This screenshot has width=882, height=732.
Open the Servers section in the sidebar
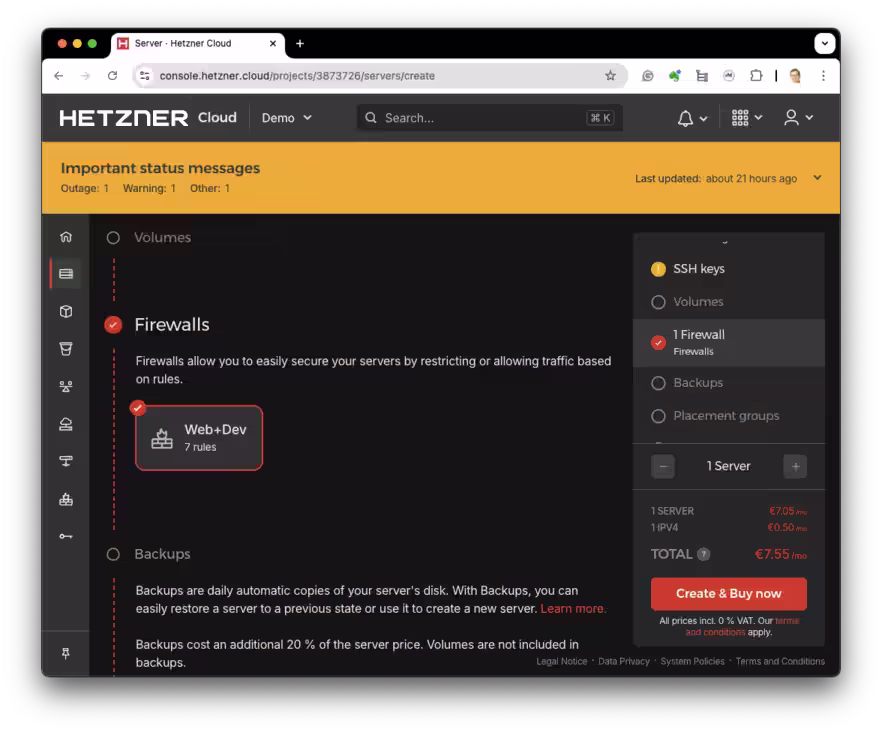[65, 272]
